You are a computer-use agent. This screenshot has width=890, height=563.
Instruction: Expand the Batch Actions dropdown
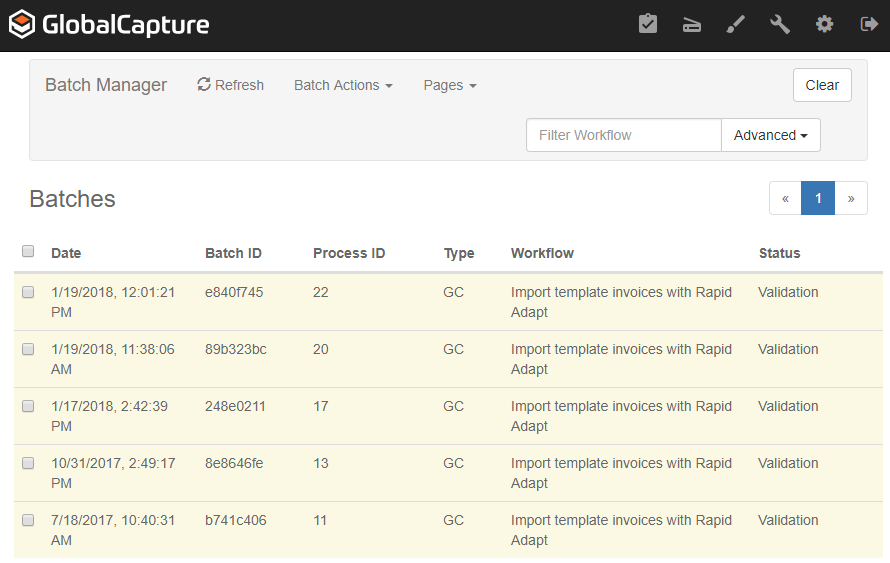point(343,85)
